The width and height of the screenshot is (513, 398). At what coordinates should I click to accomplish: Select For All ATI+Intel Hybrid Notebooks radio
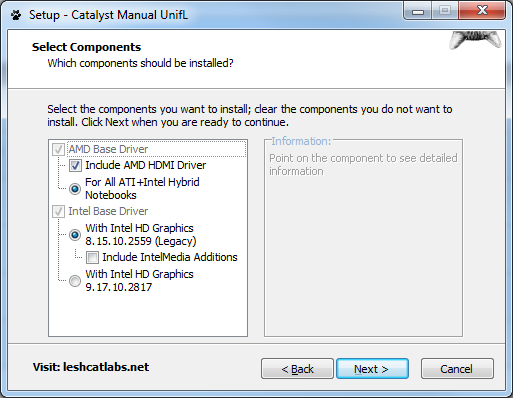click(75, 189)
